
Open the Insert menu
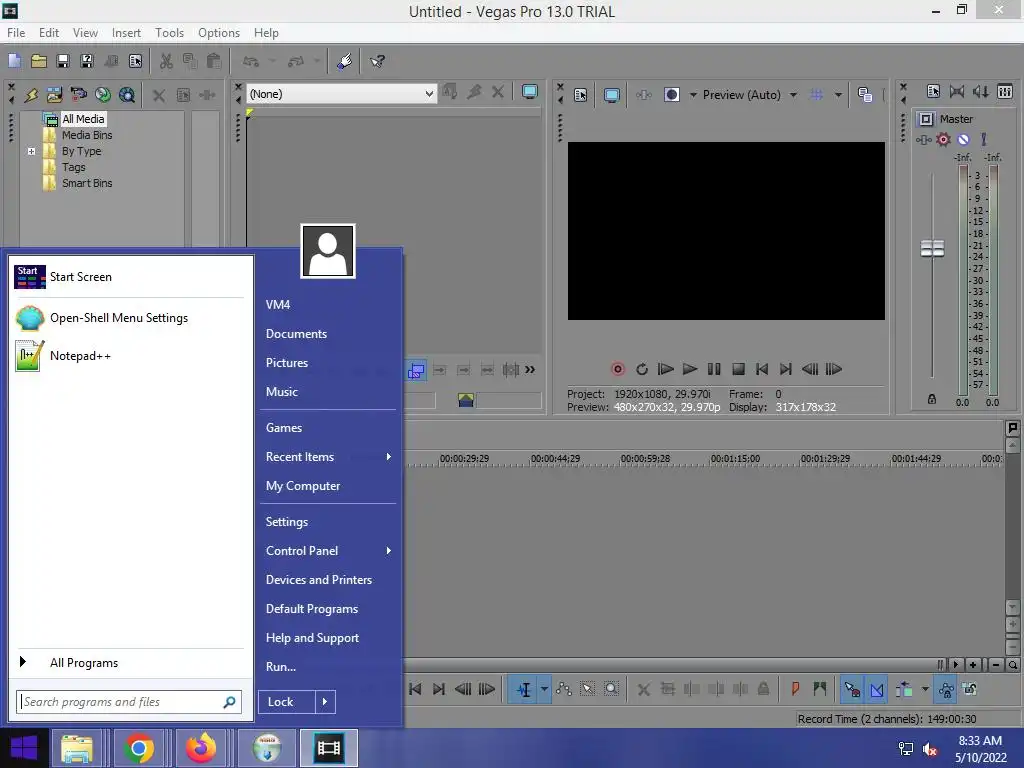(126, 33)
